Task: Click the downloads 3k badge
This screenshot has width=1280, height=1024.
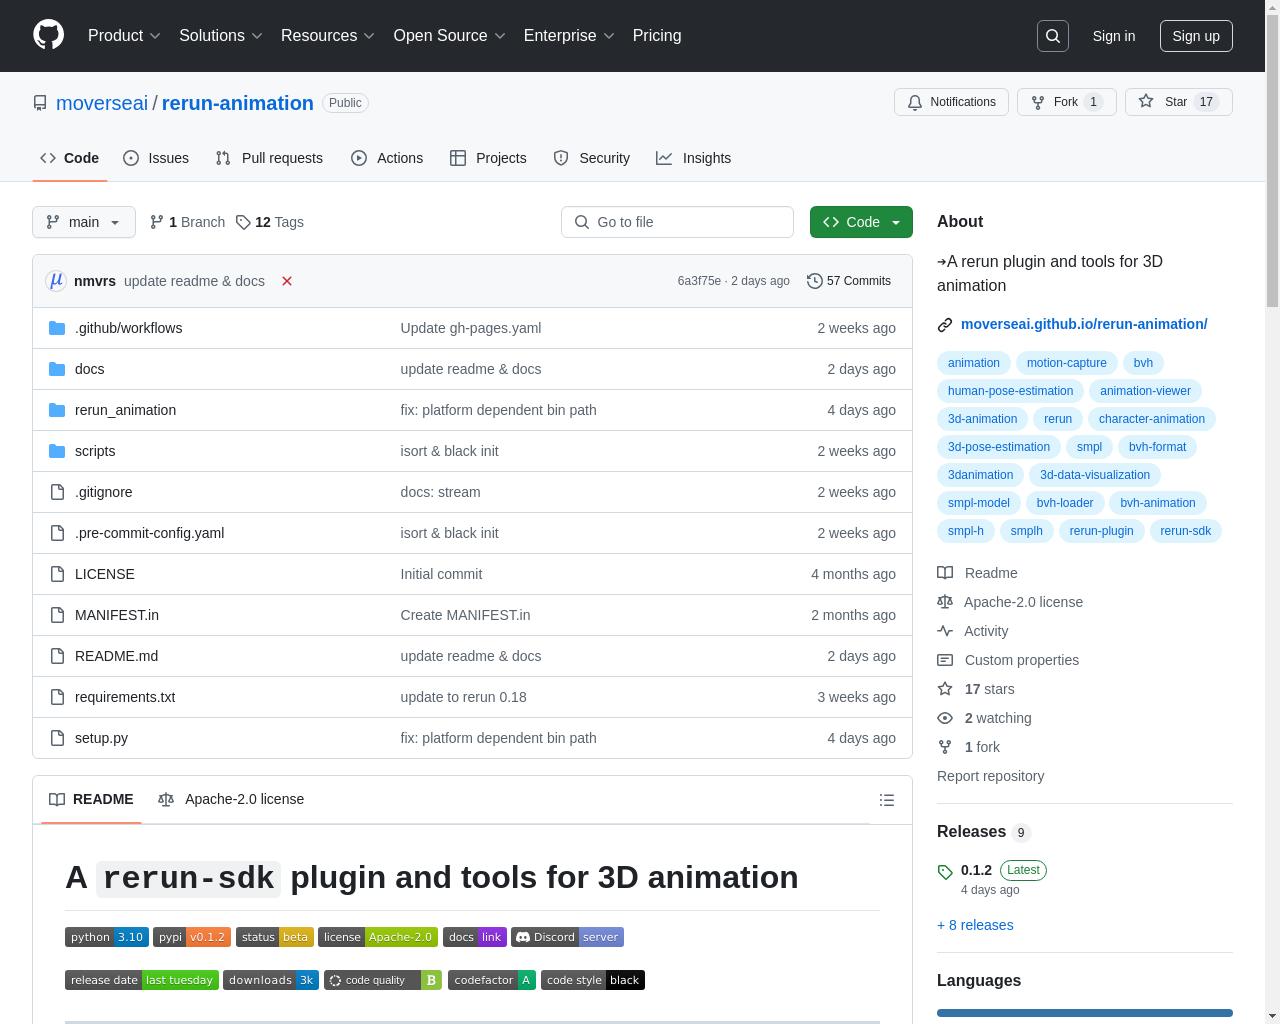Action: pos(271,980)
